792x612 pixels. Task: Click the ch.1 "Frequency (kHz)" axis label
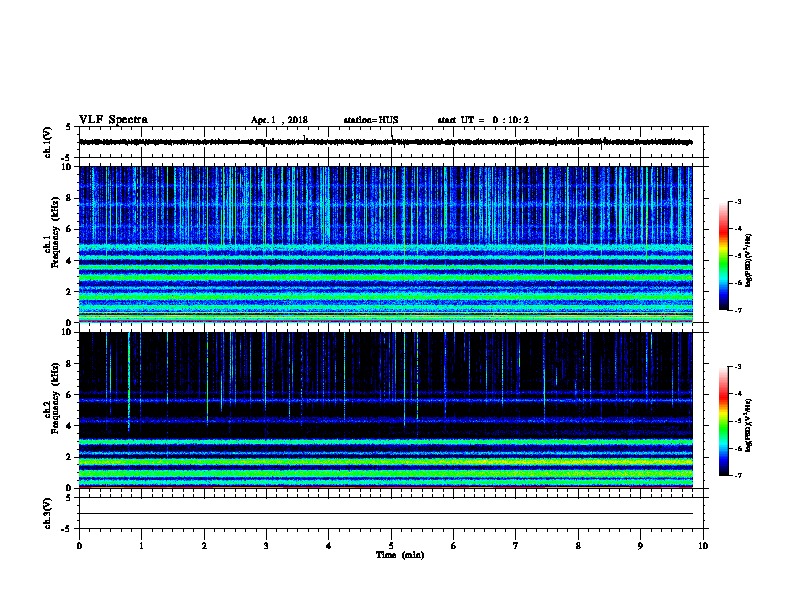55,232
